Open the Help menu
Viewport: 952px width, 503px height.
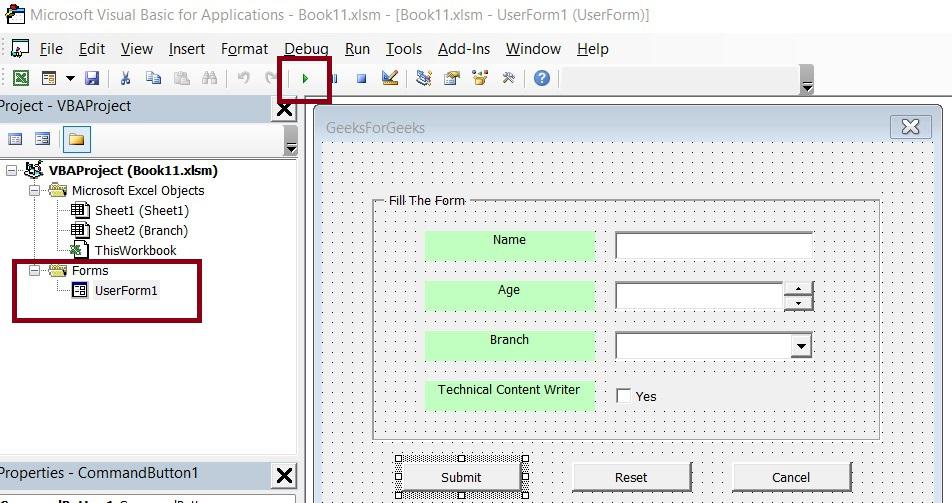click(x=593, y=49)
